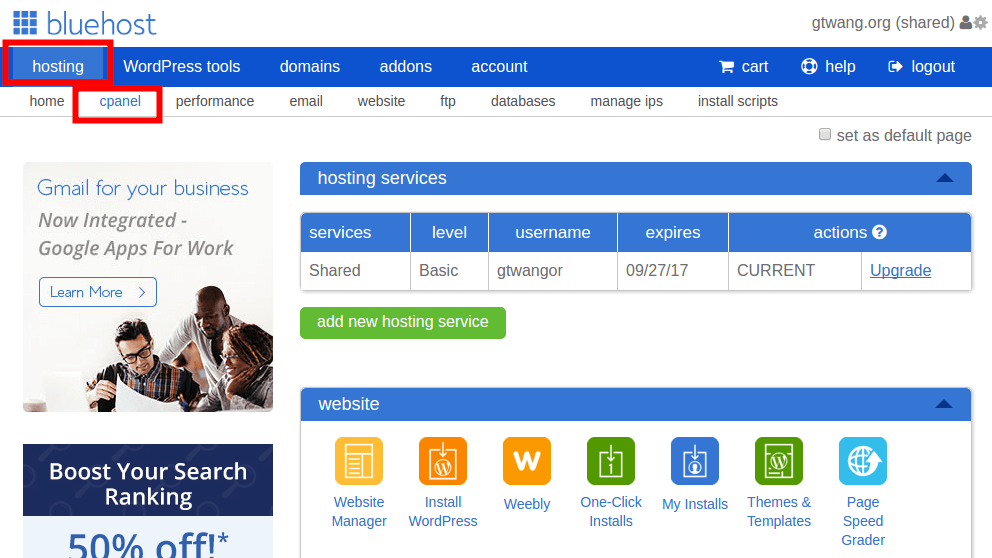Click the shopping cart icon
992x558 pixels.
pos(726,66)
